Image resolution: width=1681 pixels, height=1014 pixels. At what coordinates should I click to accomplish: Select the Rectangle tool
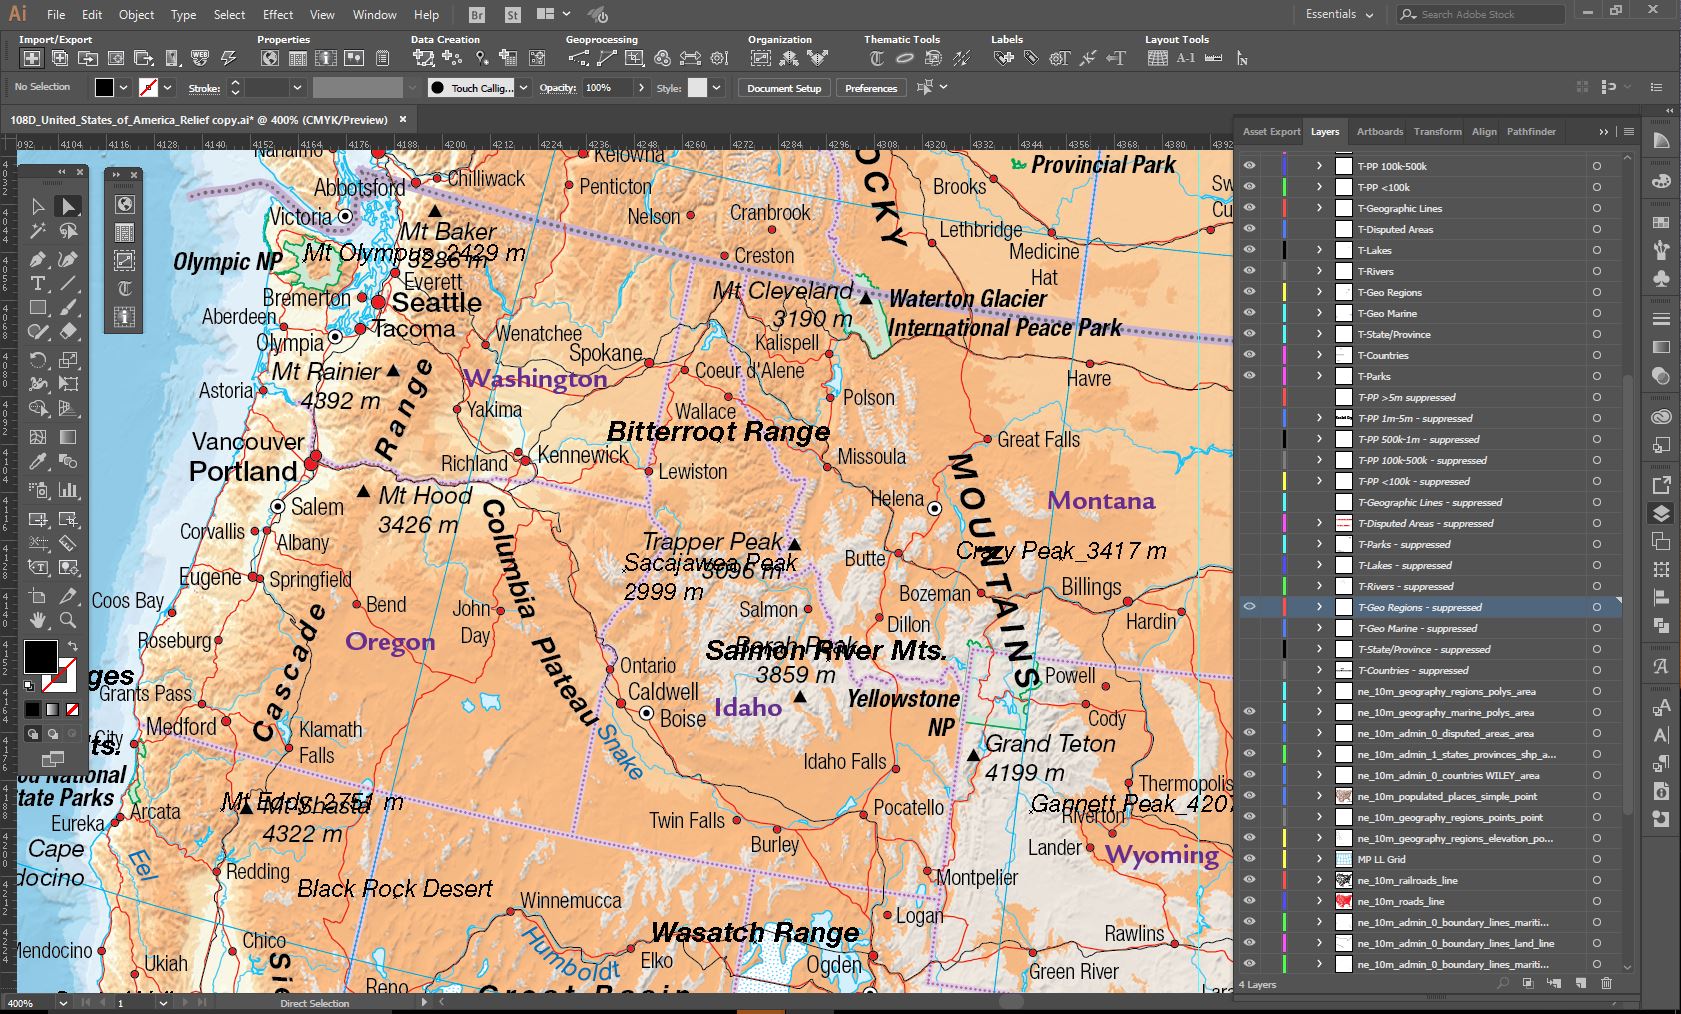pos(38,308)
